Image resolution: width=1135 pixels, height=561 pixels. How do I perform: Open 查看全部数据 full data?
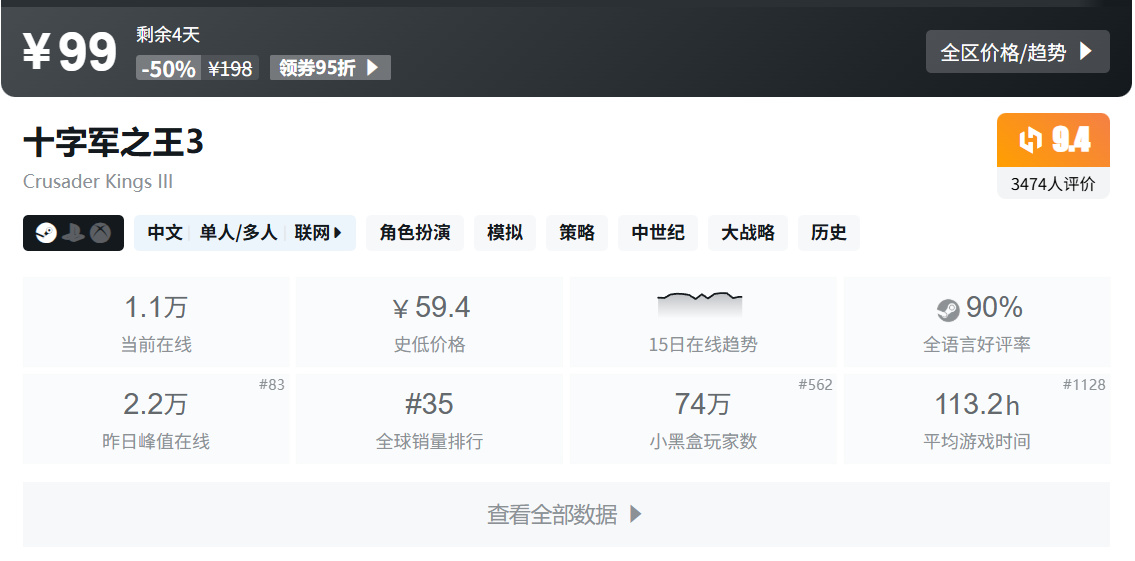(x=566, y=515)
